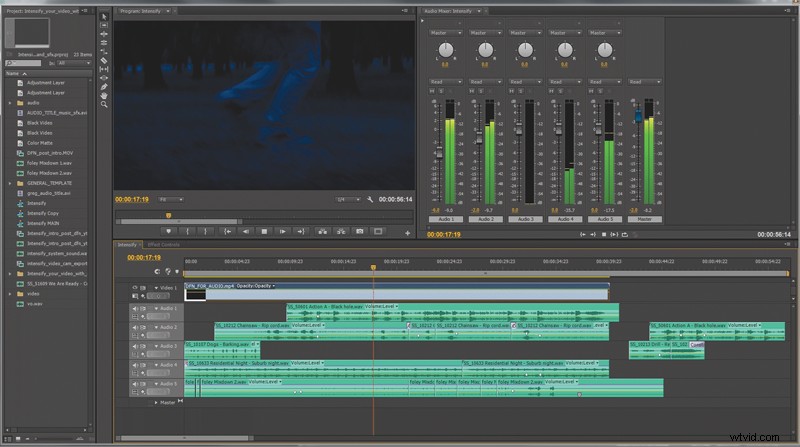The height and width of the screenshot is (447, 800).
Task: Select the Slide tool
Action: pos(104,78)
